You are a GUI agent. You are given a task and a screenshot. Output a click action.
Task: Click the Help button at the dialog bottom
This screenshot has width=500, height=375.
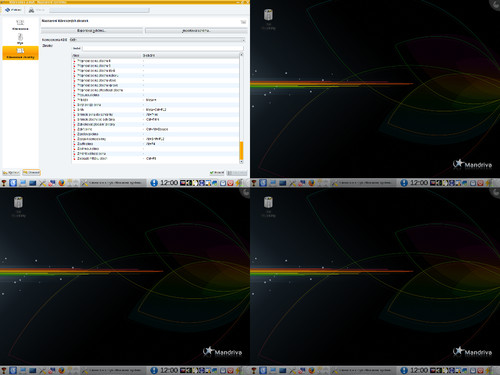[x=11, y=173]
